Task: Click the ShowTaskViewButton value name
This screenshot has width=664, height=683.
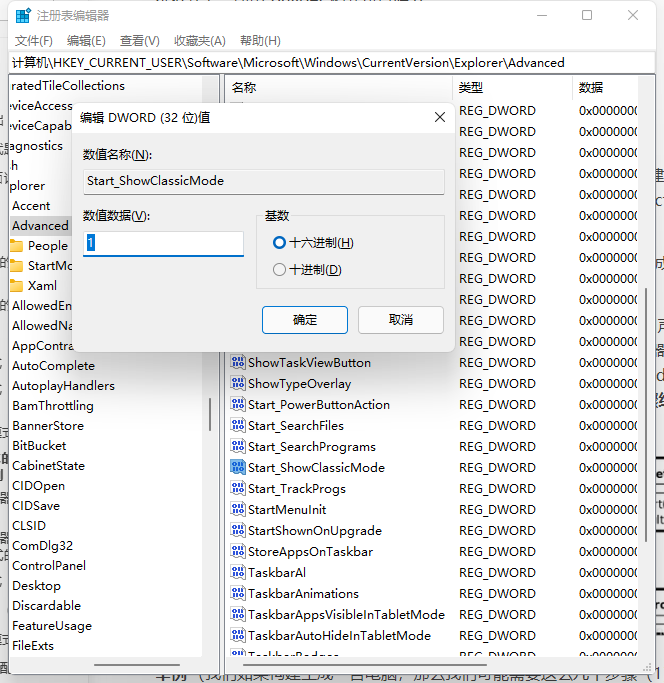Action: point(309,362)
